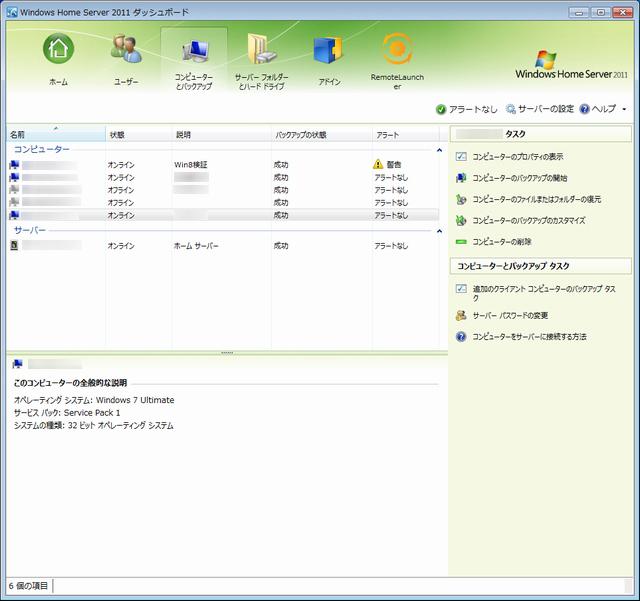Open the ホーム home icon
The image size is (640, 601).
[x=58, y=49]
